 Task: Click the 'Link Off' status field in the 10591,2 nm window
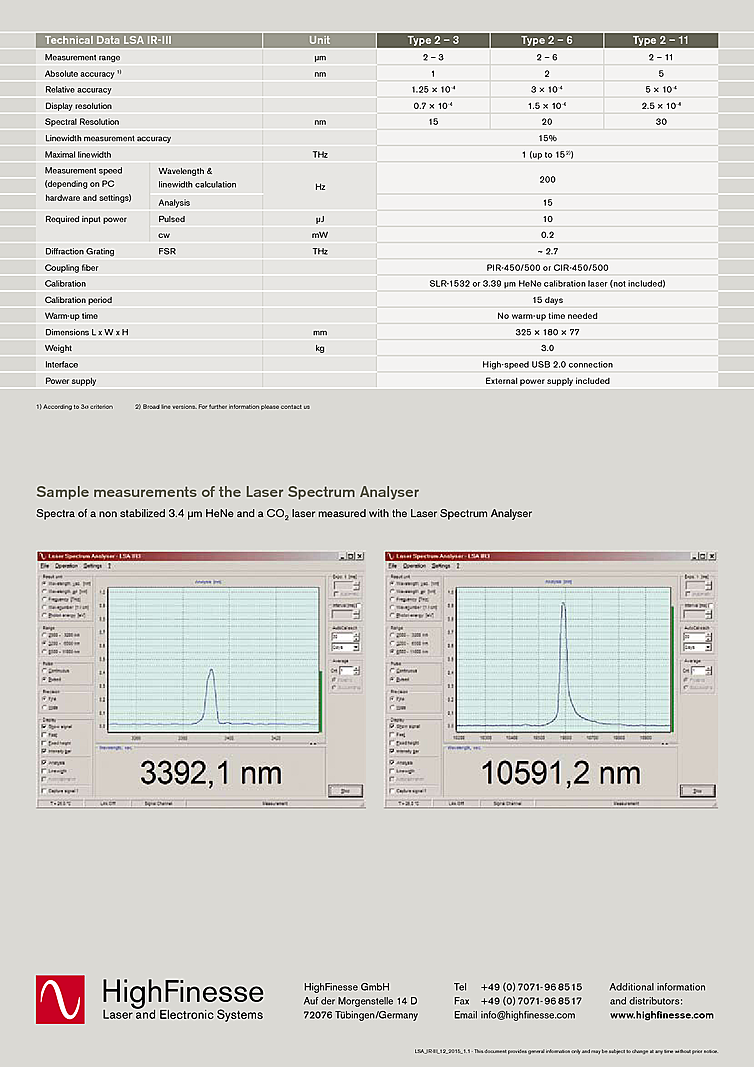pyautogui.click(x=456, y=804)
